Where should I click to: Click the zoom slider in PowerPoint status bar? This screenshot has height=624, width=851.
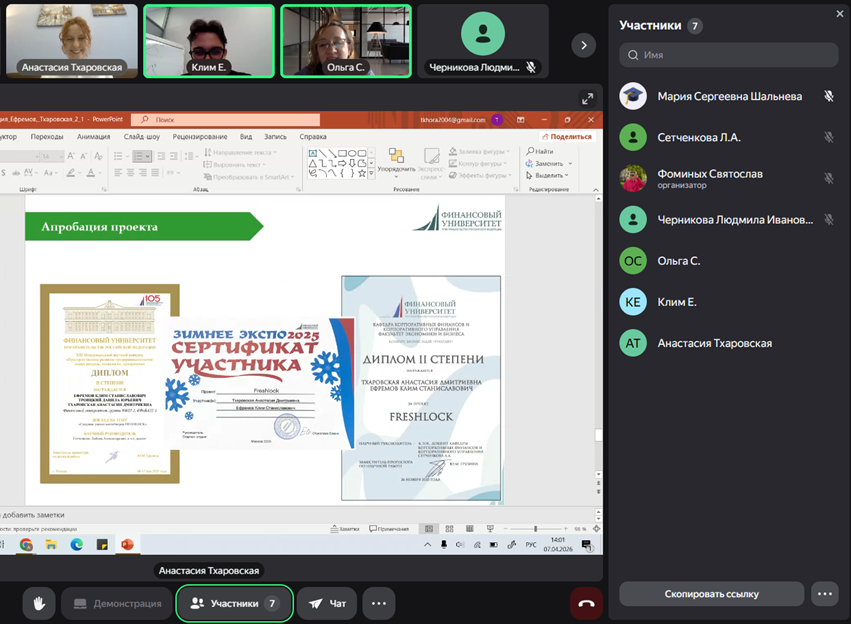[x=536, y=528]
